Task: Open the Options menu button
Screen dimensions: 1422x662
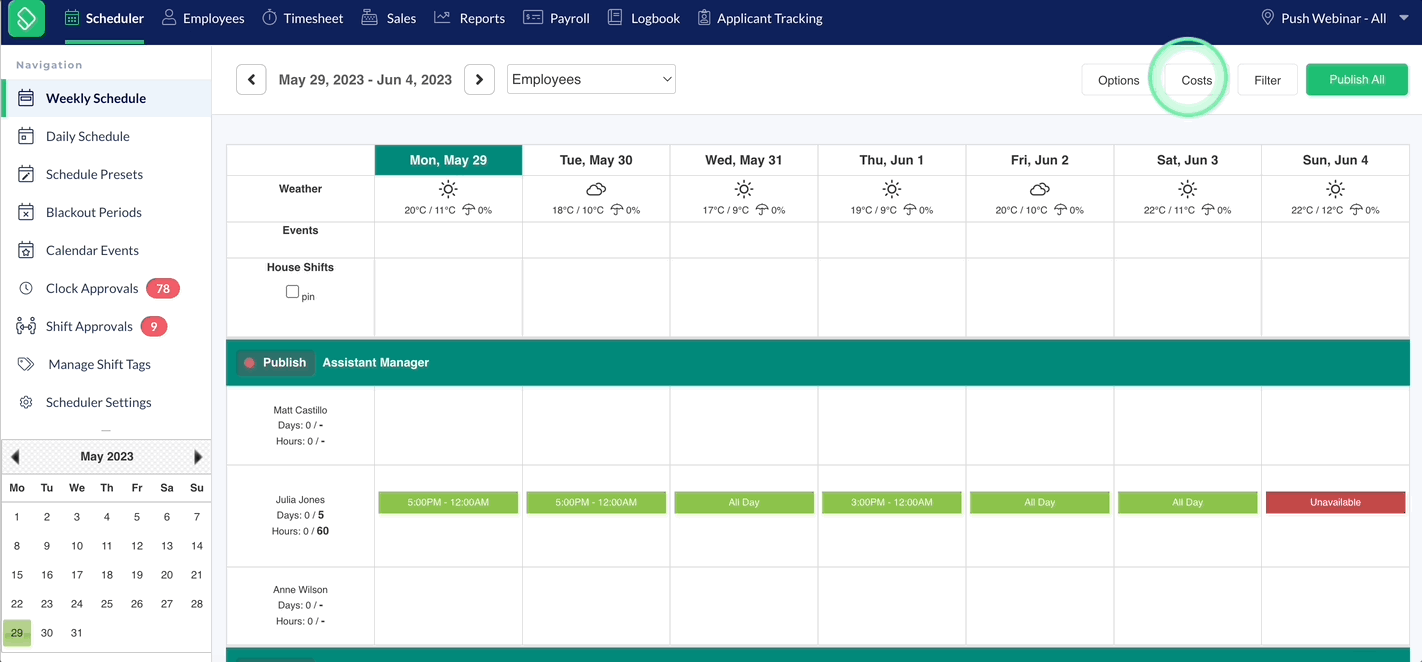Action: pyautogui.click(x=1118, y=80)
